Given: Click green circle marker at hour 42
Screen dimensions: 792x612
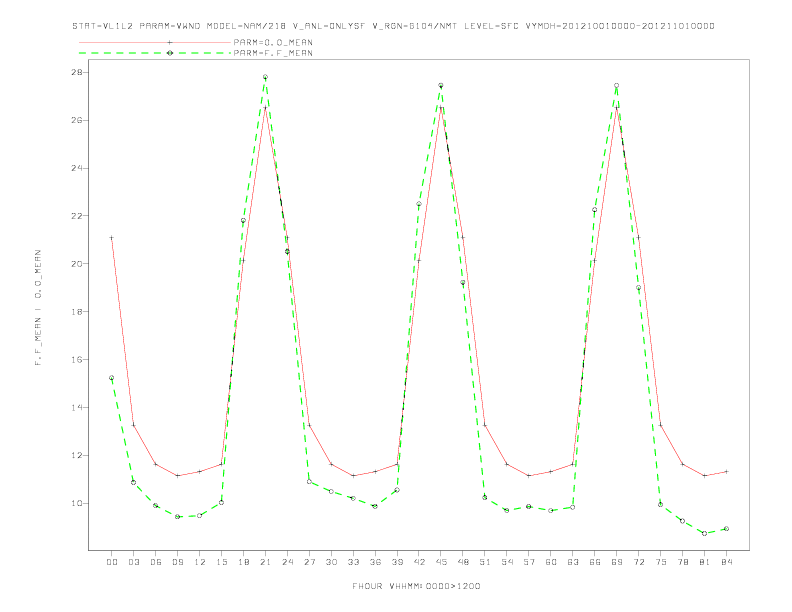Looking at the screenshot, I should tap(419, 204).
